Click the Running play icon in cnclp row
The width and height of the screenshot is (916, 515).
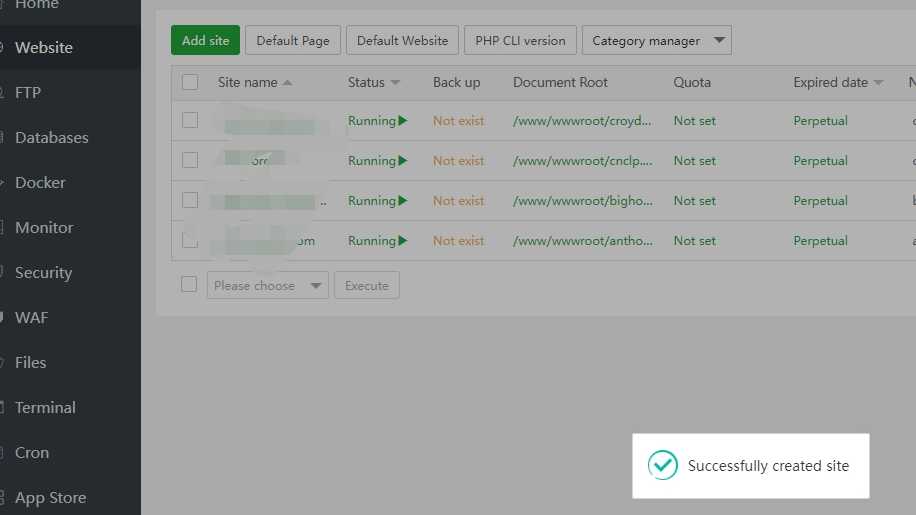pyautogui.click(x=403, y=161)
